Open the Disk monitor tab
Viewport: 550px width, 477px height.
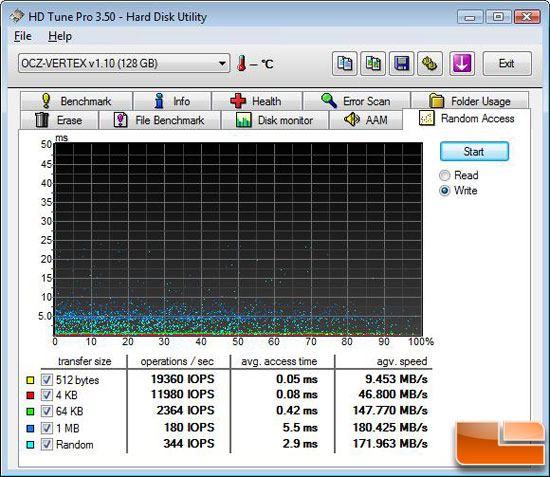(275, 120)
